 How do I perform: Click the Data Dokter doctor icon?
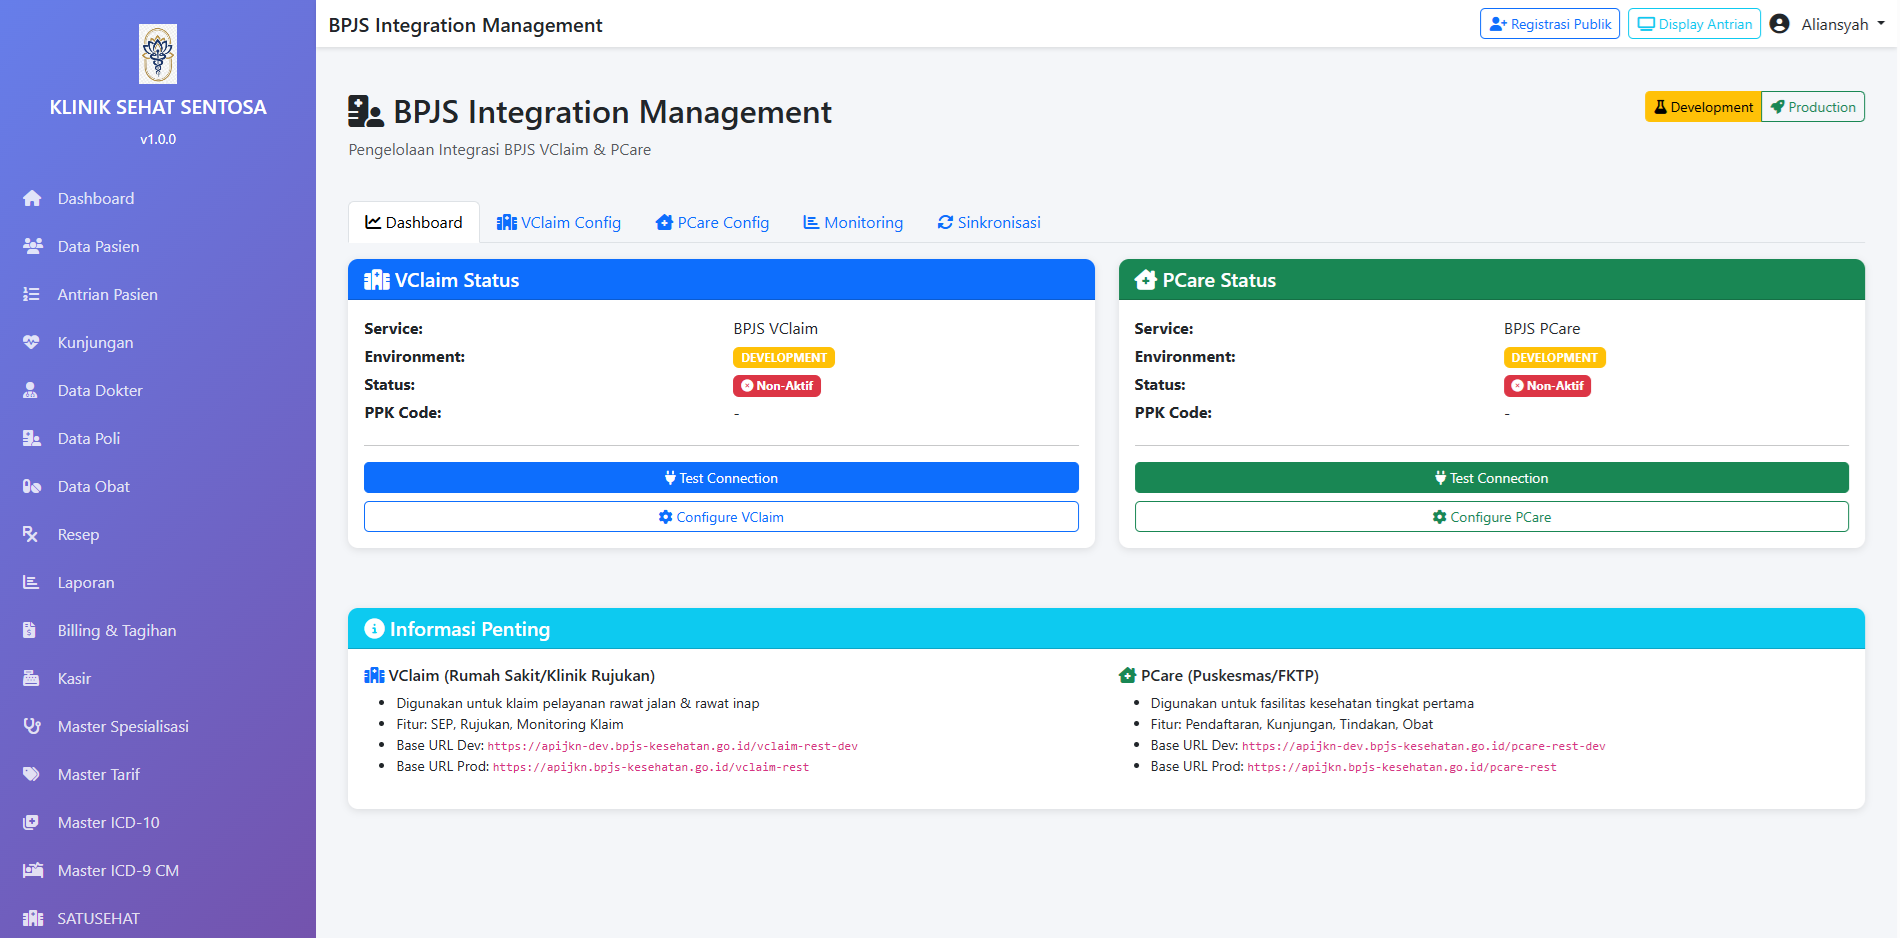[31, 390]
